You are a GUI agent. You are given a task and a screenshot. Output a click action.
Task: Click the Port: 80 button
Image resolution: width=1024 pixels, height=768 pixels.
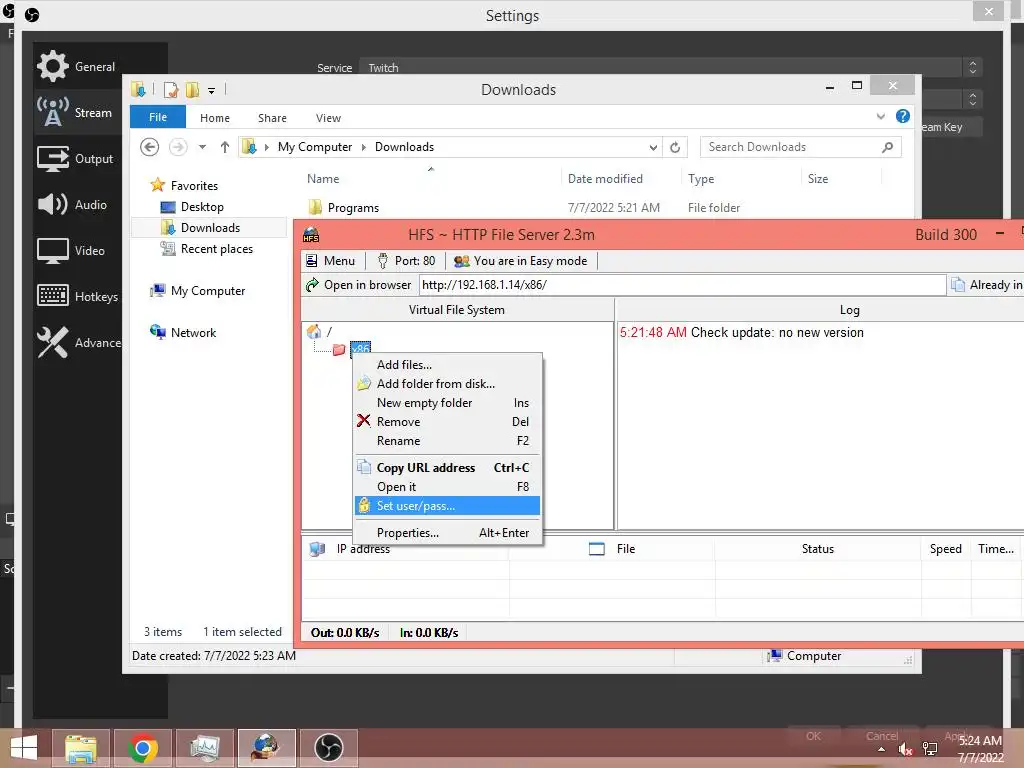click(x=406, y=261)
